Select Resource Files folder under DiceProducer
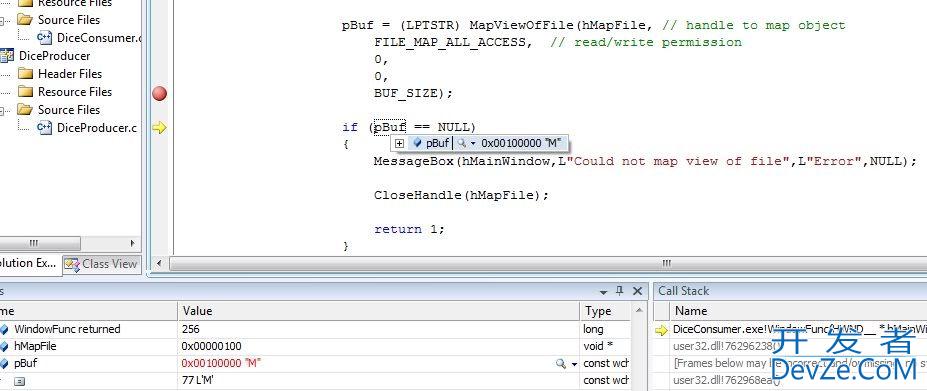This screenshot has height=391, width=927. click(74, 92)
